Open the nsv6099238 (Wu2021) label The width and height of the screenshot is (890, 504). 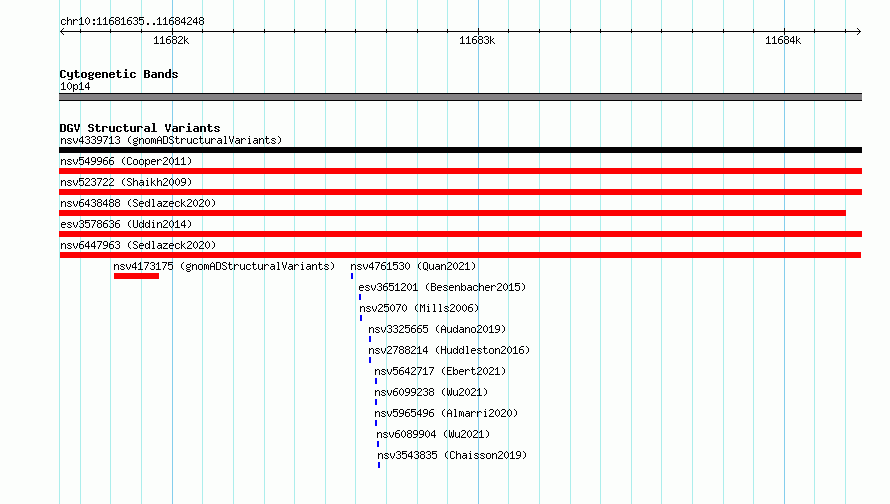pyautogui.click(x=431, y=392)
